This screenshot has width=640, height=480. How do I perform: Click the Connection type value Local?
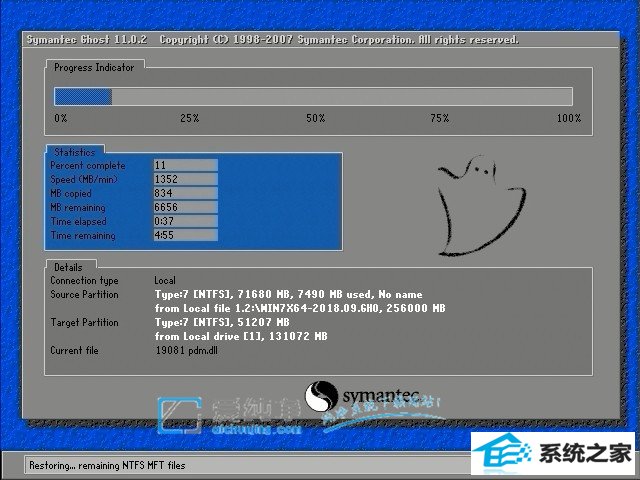(x=165, y=280)
